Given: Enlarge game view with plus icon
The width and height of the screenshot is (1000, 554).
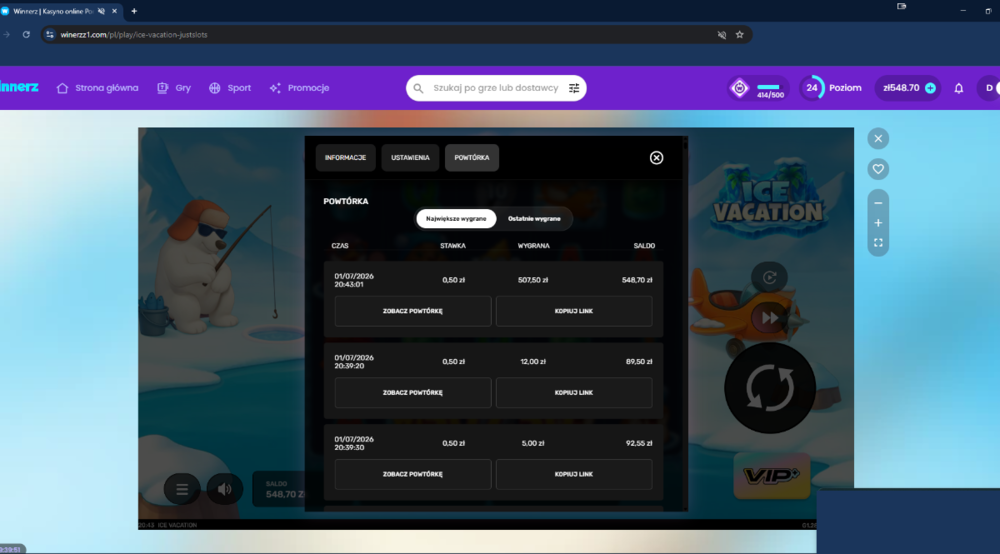Looking at the screenshot, I should [878, 223].
